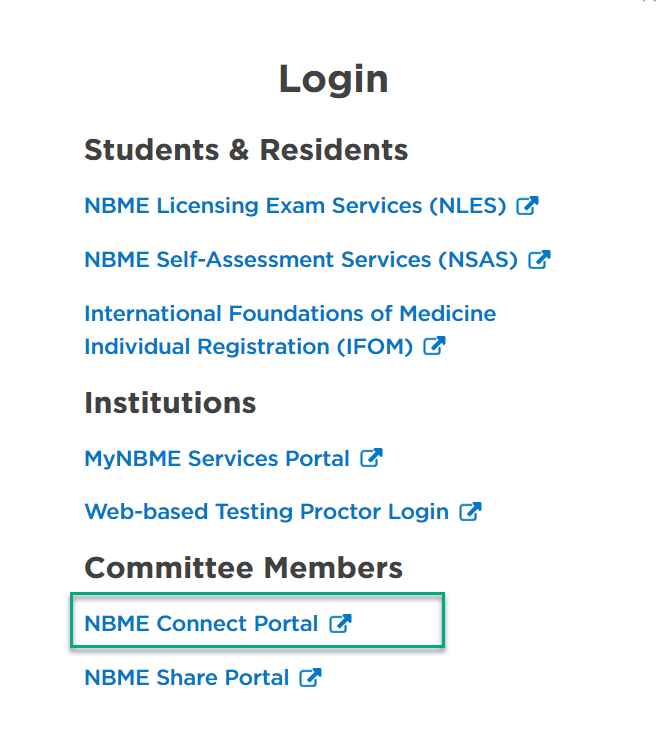Image resolution: width=659 pixels, height=741 pixels.
Task: Click external-link icon beside NBME Share Portal
Action: (x=311, y=677)
